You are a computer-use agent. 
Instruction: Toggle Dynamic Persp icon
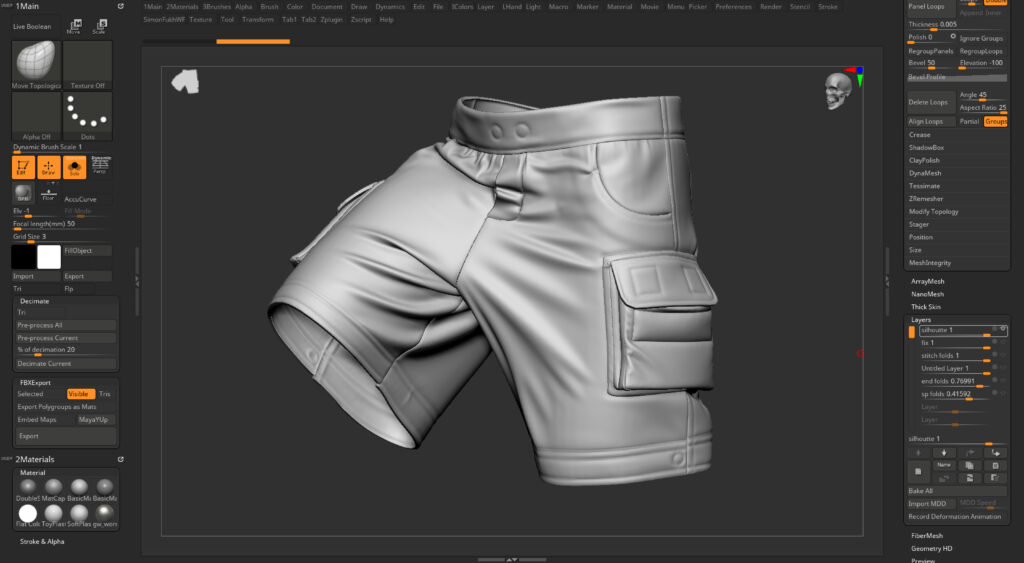(101, 165)
